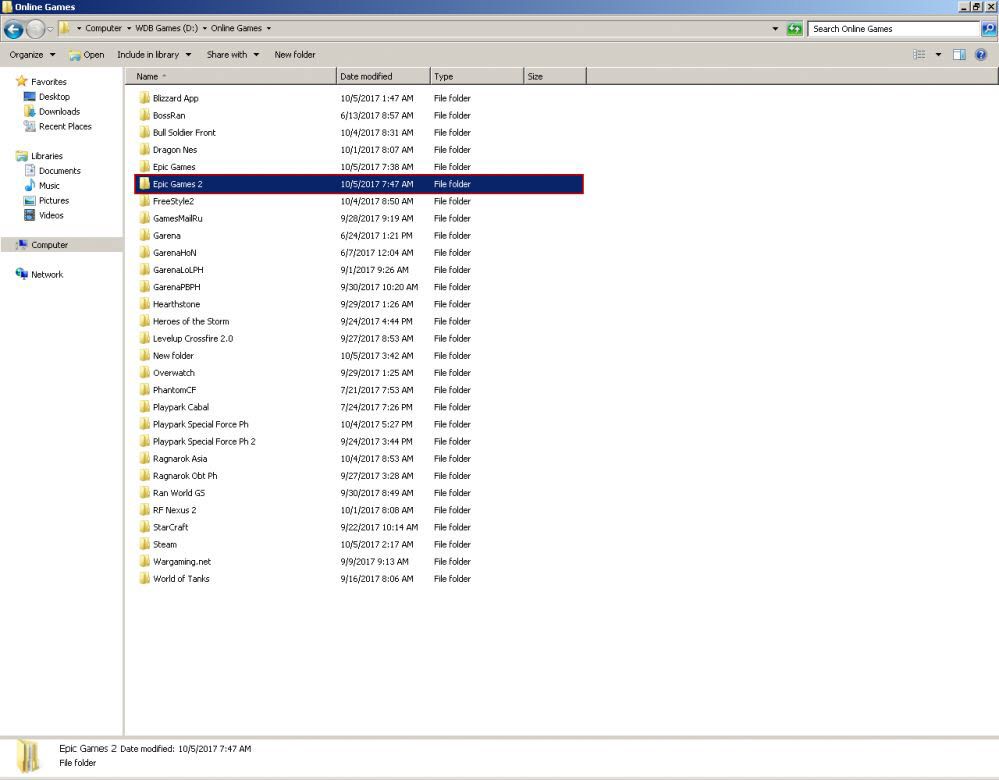Click inside the Search Online Games field

(x=890, y=28)
